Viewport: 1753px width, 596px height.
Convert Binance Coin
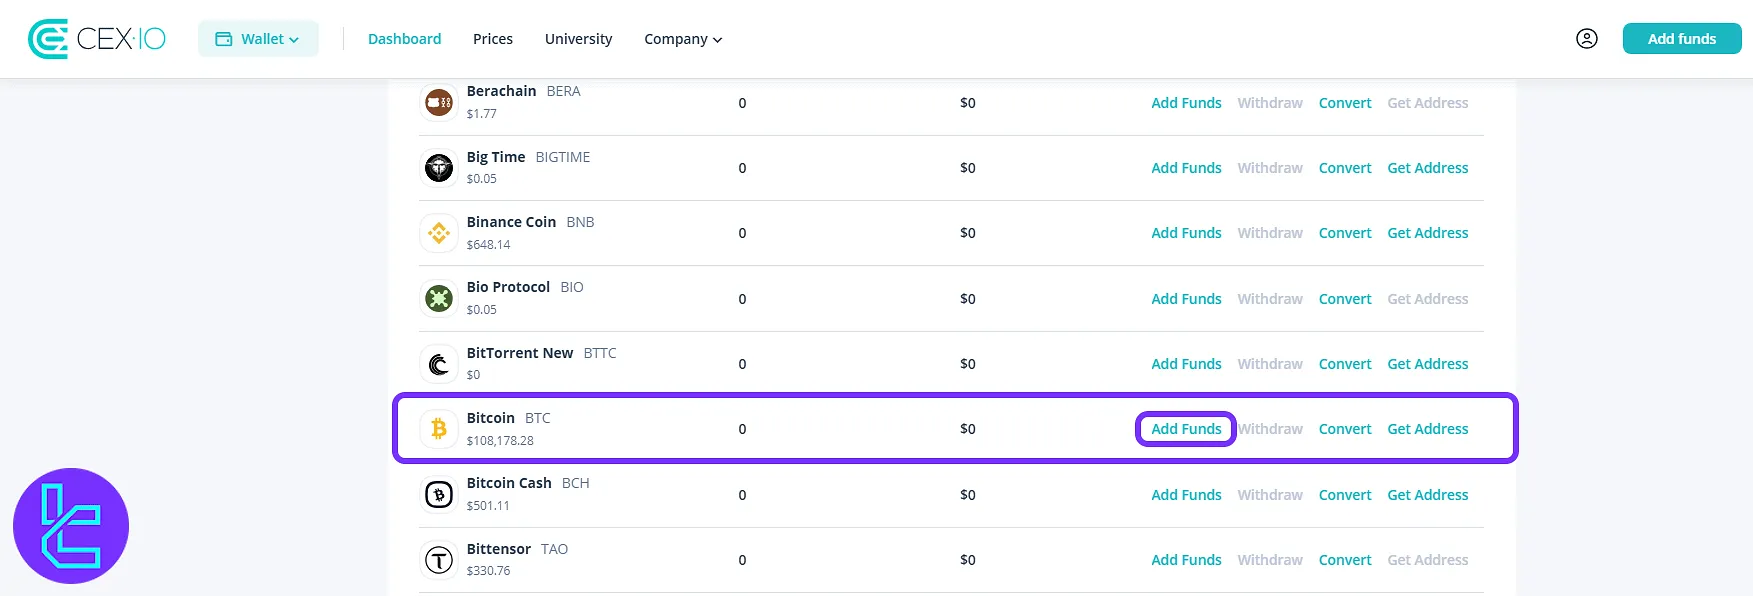1345,233
